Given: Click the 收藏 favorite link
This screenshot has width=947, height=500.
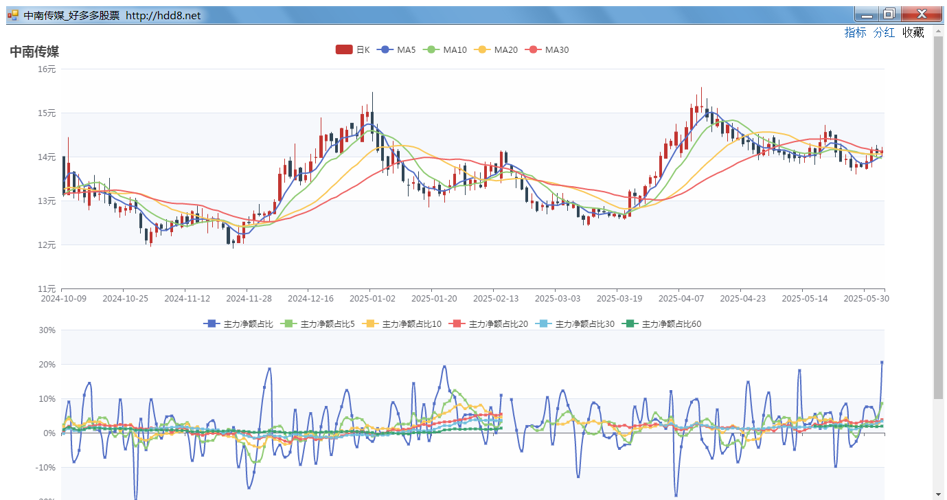Looking at the screenshot, I should coord(913,33).
